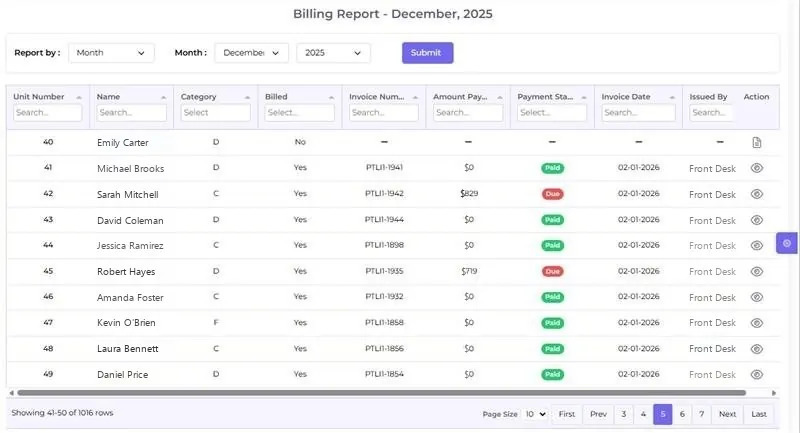Click invoice number PTLI1-1854
This screenshot has height=433, width=800.
click(384, 374)
